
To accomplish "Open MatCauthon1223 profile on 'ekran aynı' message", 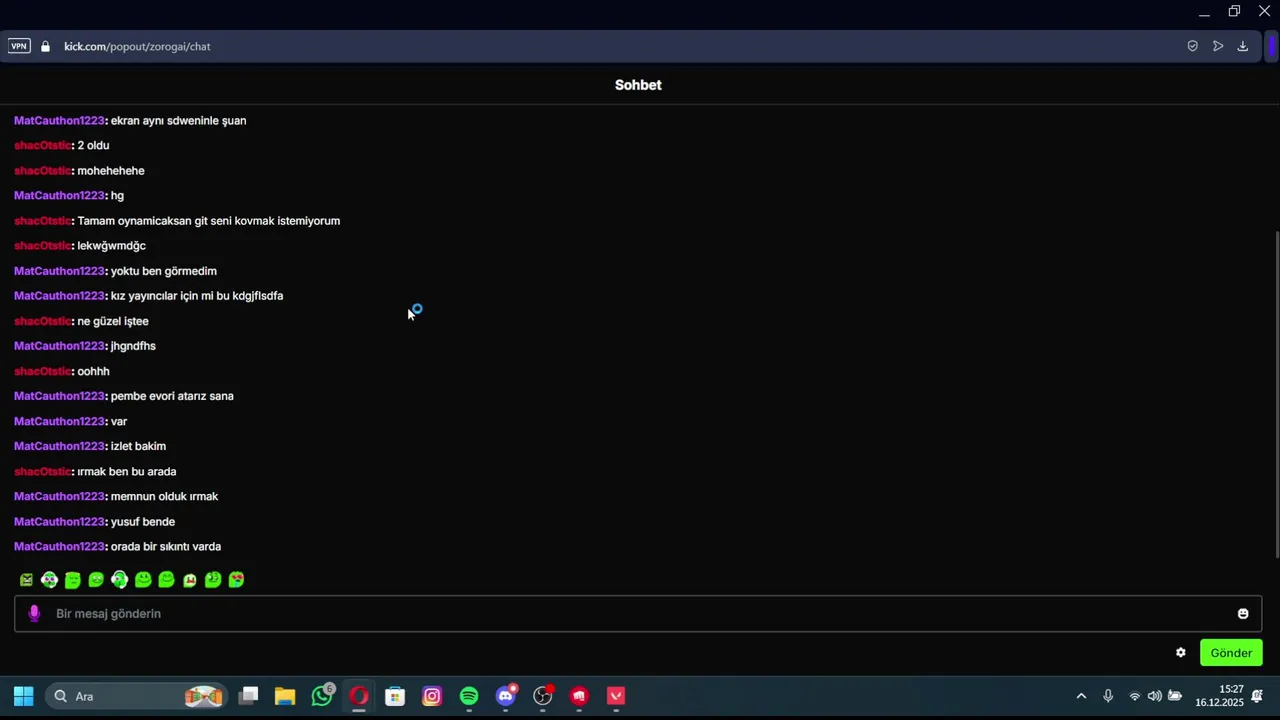I will [x=59, y=121].
